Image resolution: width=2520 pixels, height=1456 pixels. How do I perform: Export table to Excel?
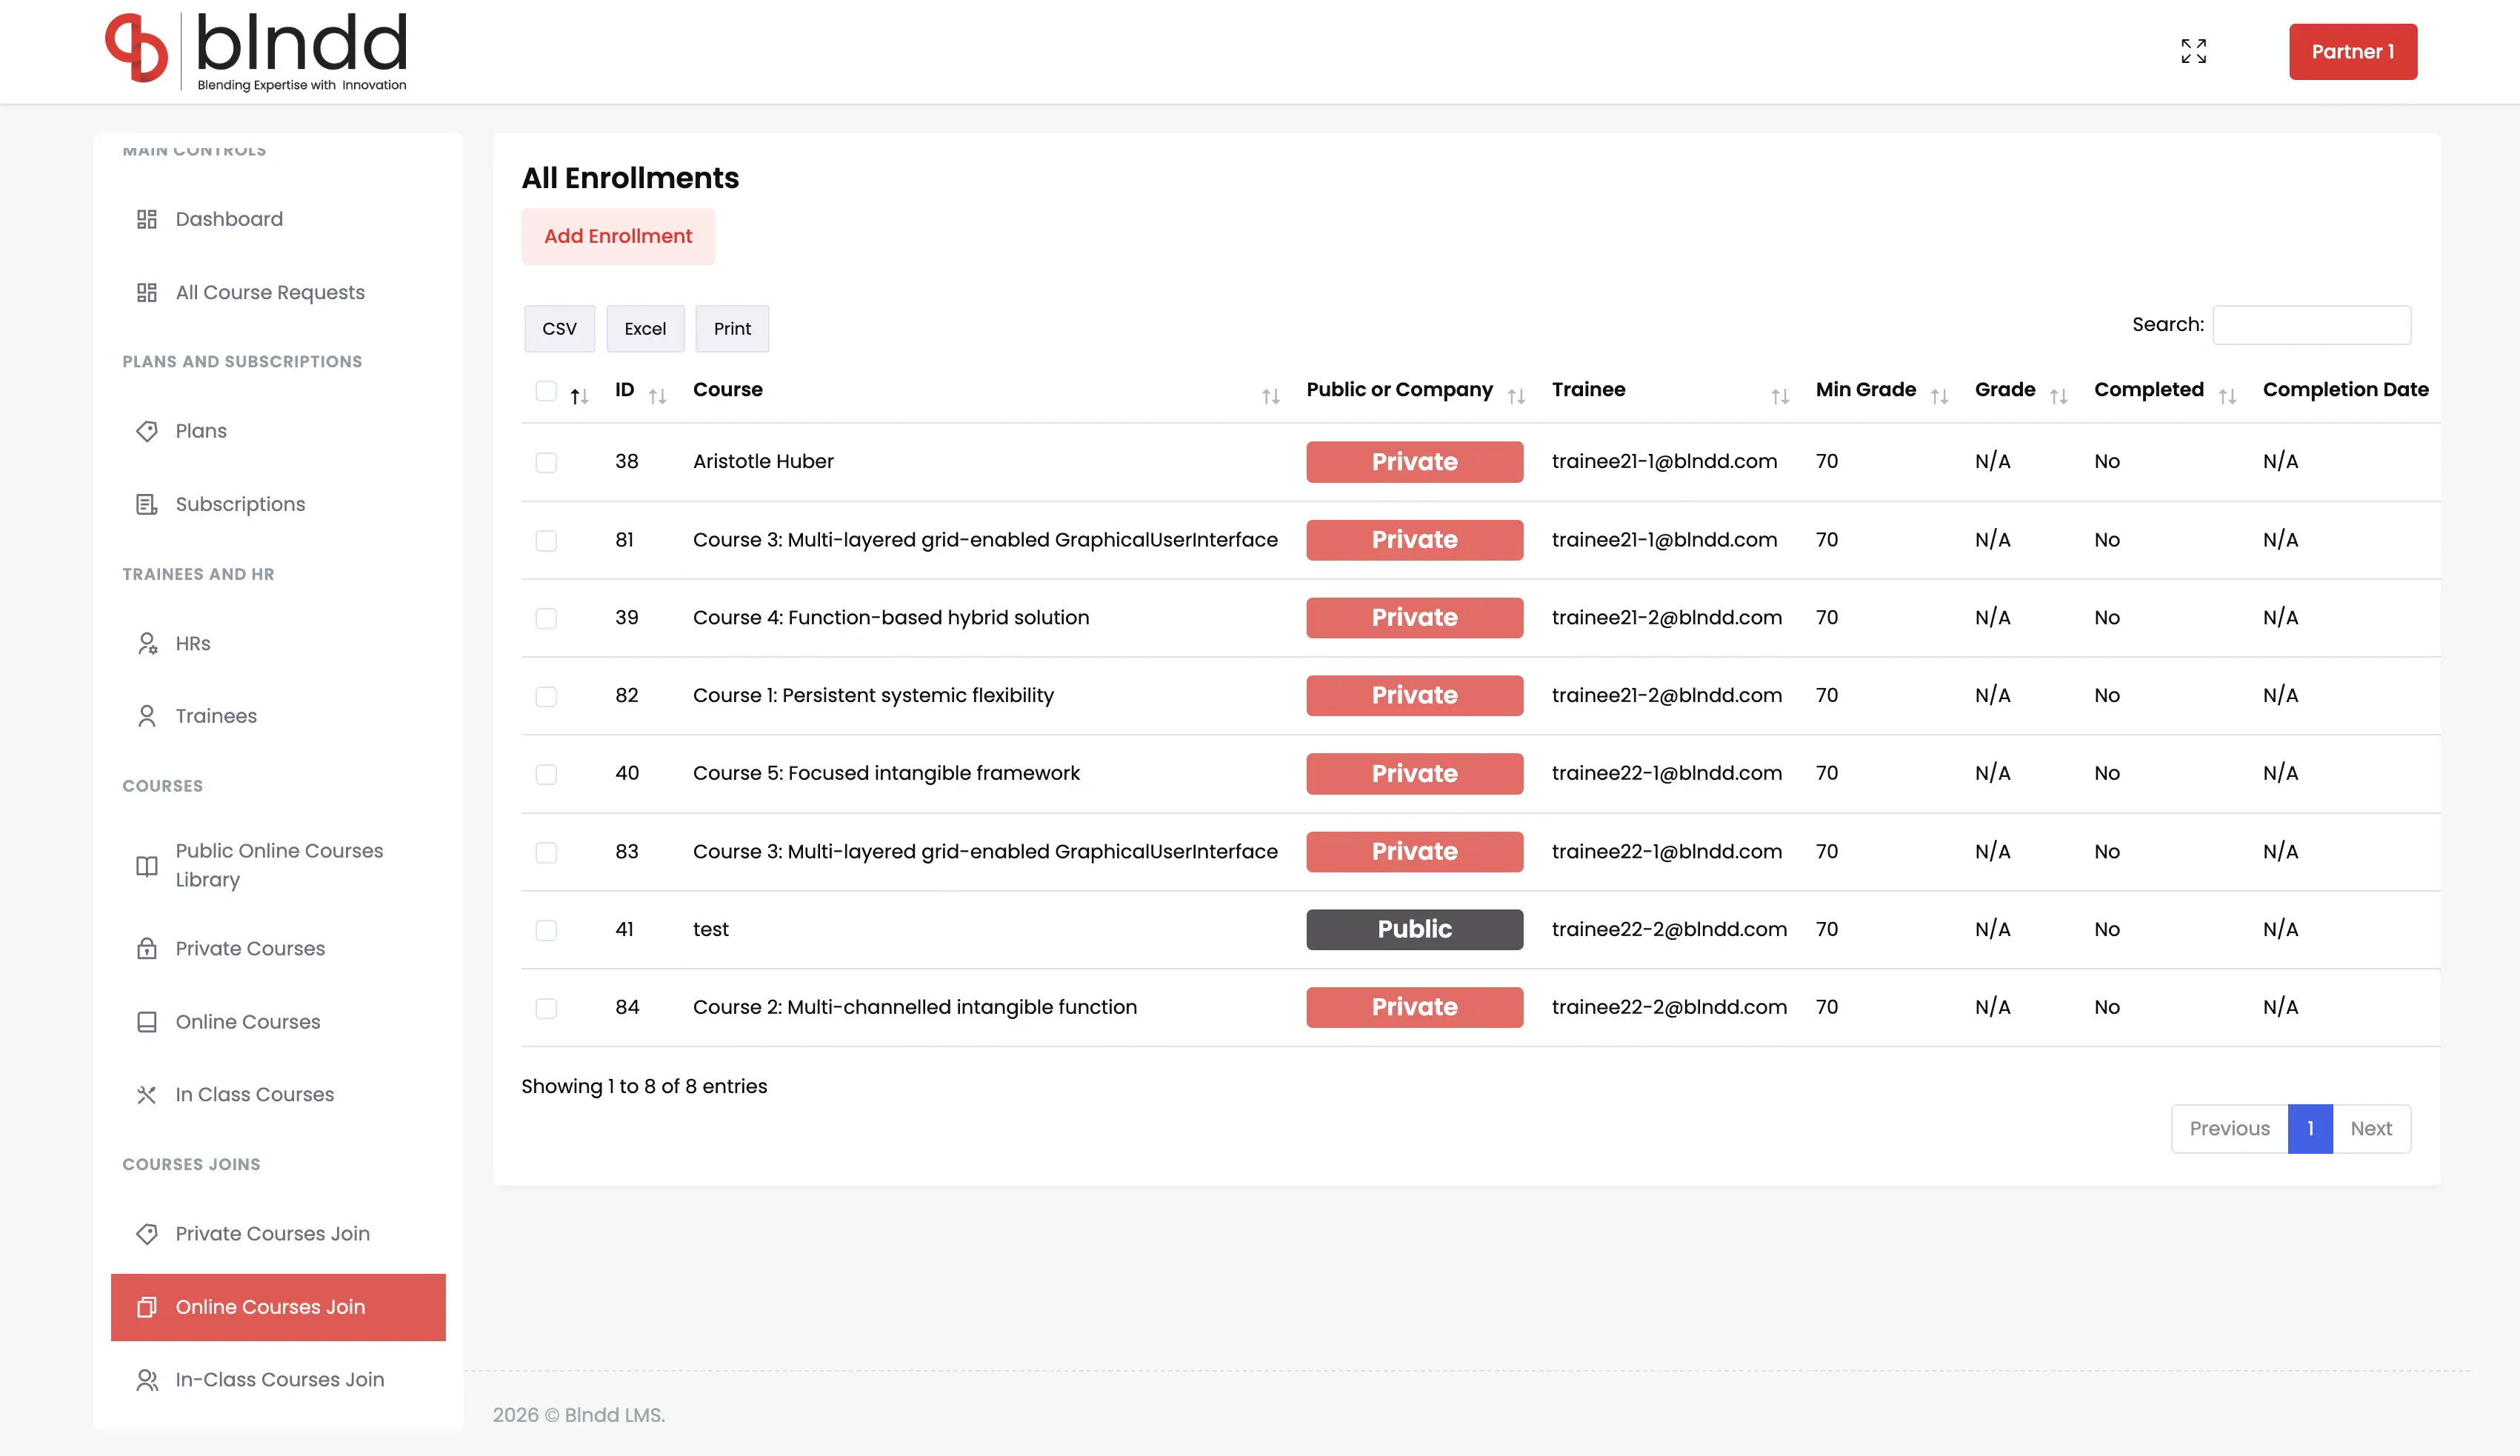[645, 329]
